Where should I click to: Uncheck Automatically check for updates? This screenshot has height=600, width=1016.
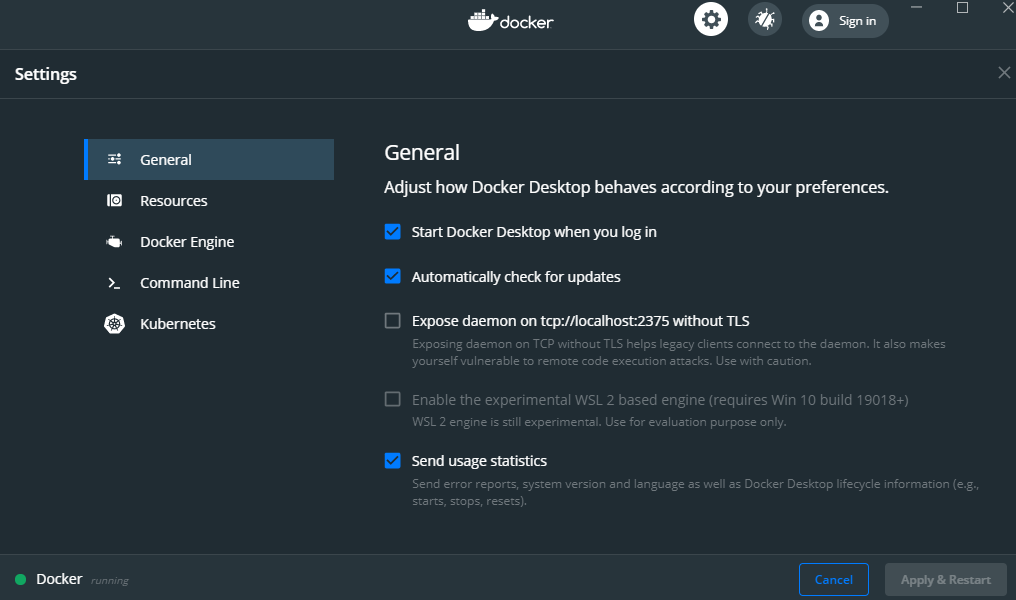coord(393,277)
